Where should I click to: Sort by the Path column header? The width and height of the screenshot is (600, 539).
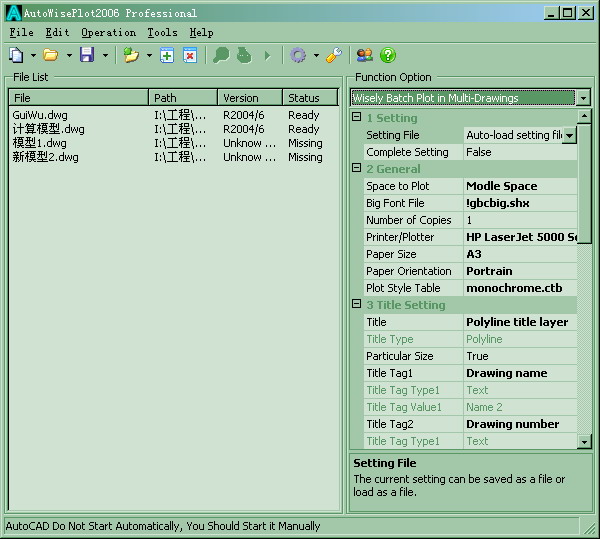(183, 98)
